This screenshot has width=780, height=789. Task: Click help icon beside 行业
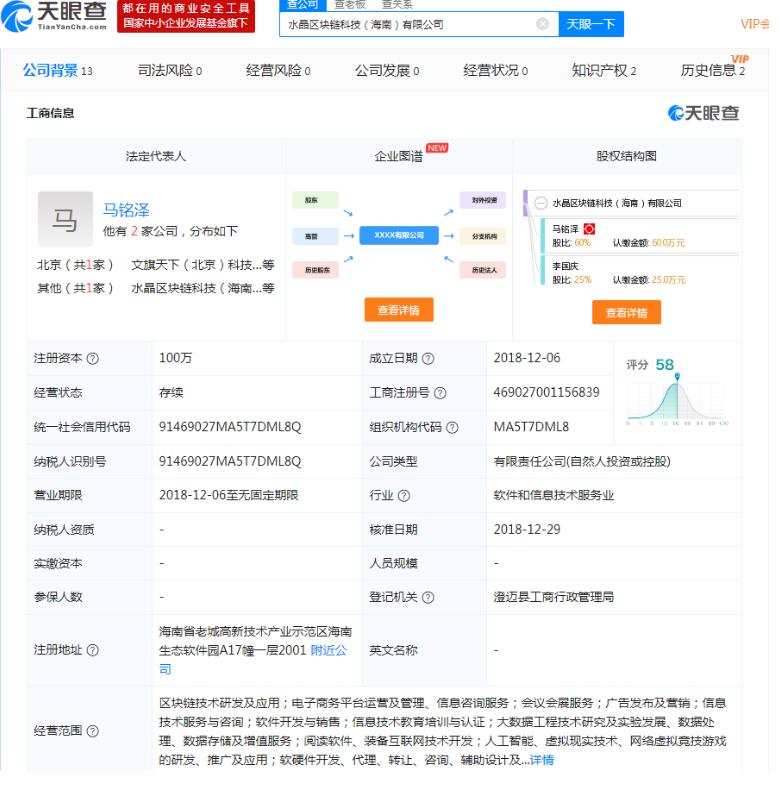pos(404,496)
